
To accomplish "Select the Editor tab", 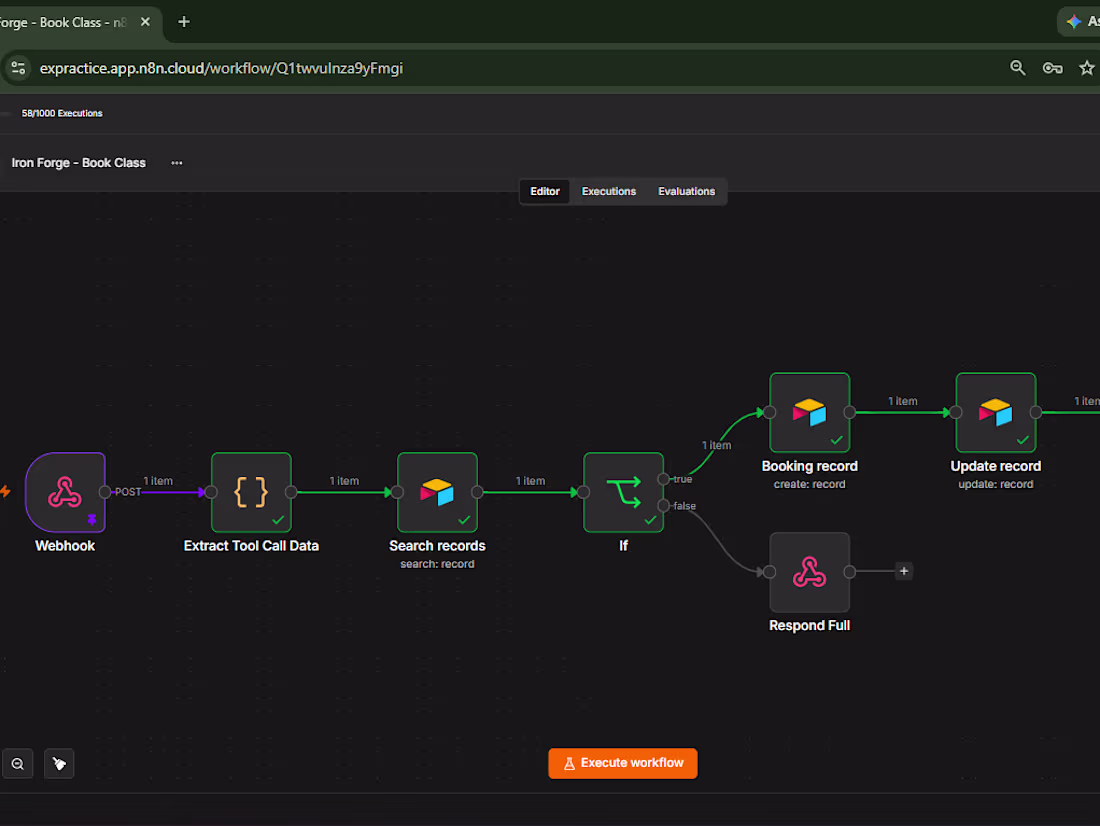I will [544, 192].
